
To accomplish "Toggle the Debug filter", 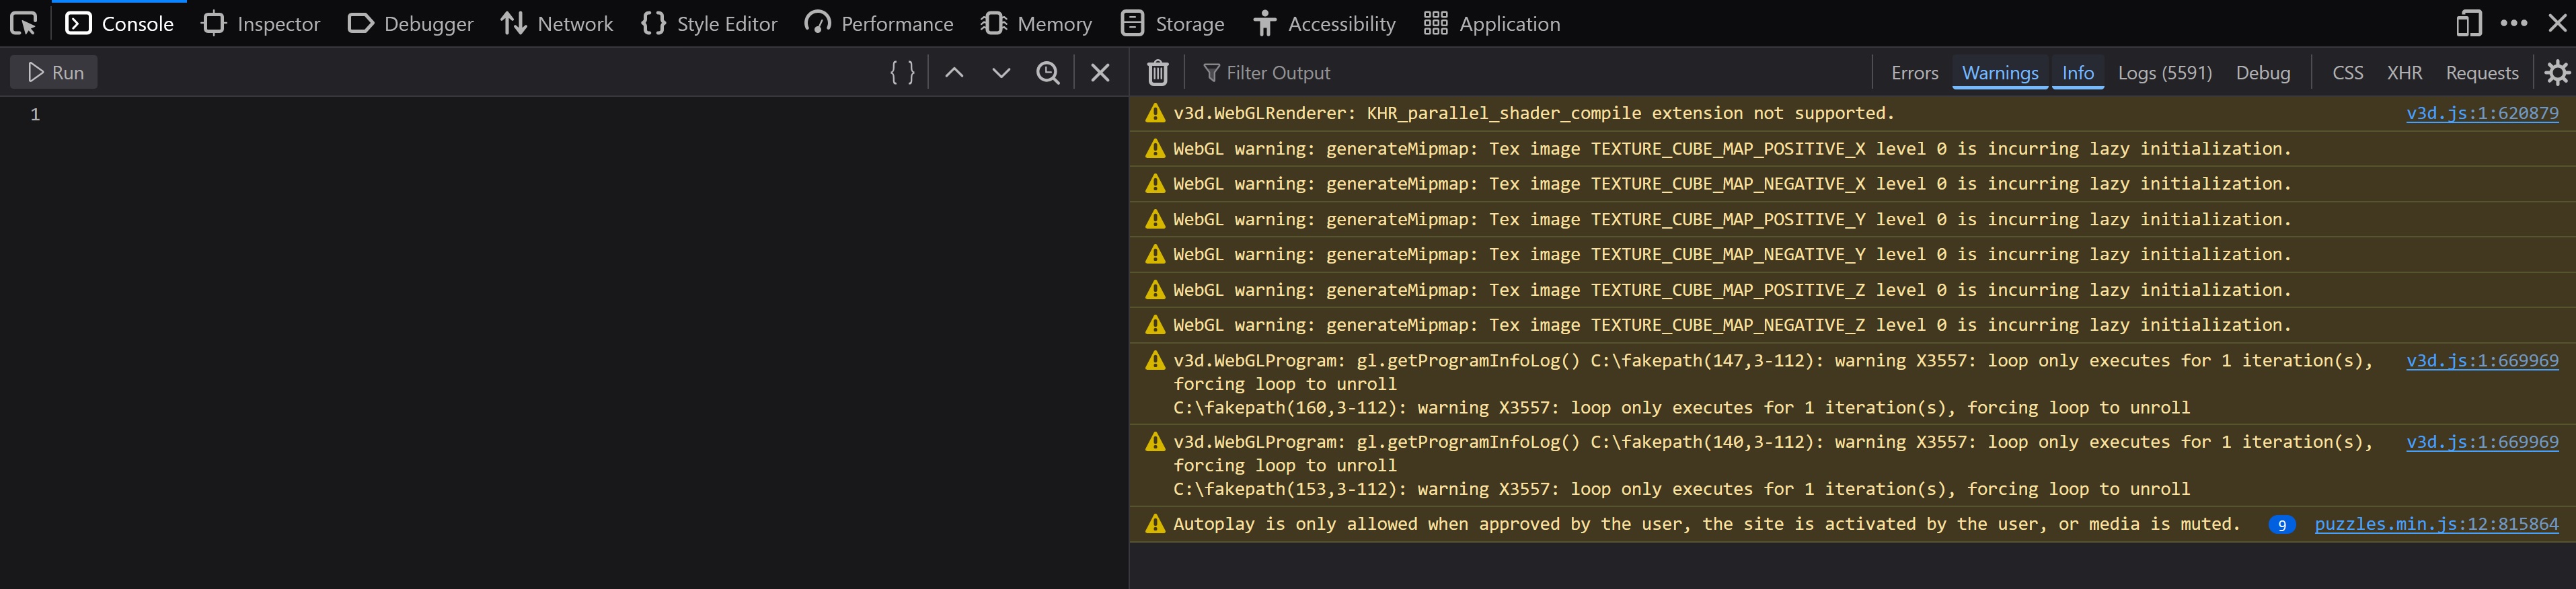I will (x=2263, y=73).
